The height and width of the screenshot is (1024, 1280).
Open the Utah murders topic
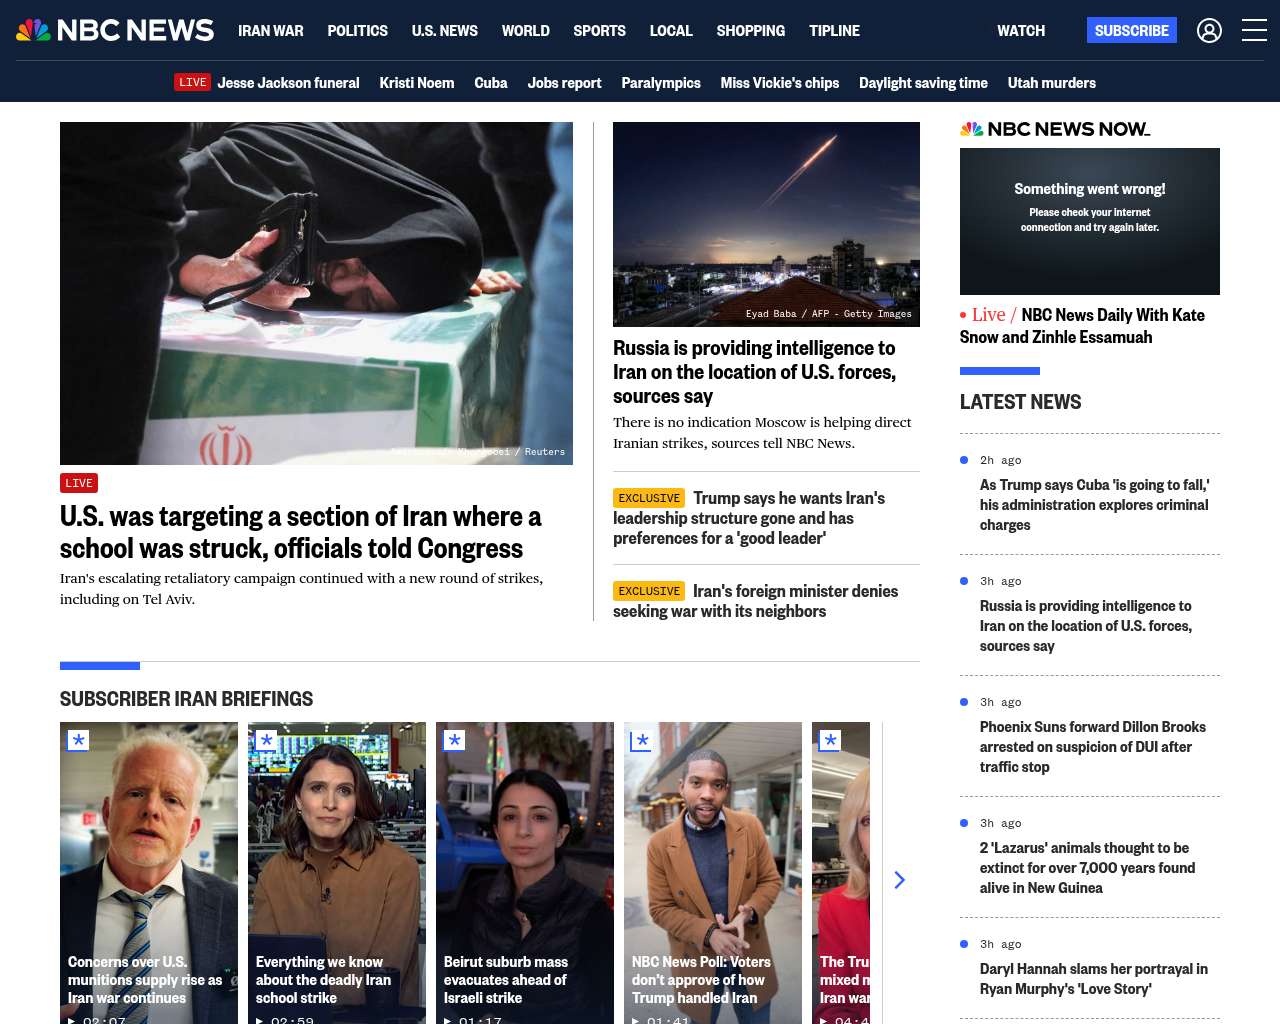[1052, 83]
